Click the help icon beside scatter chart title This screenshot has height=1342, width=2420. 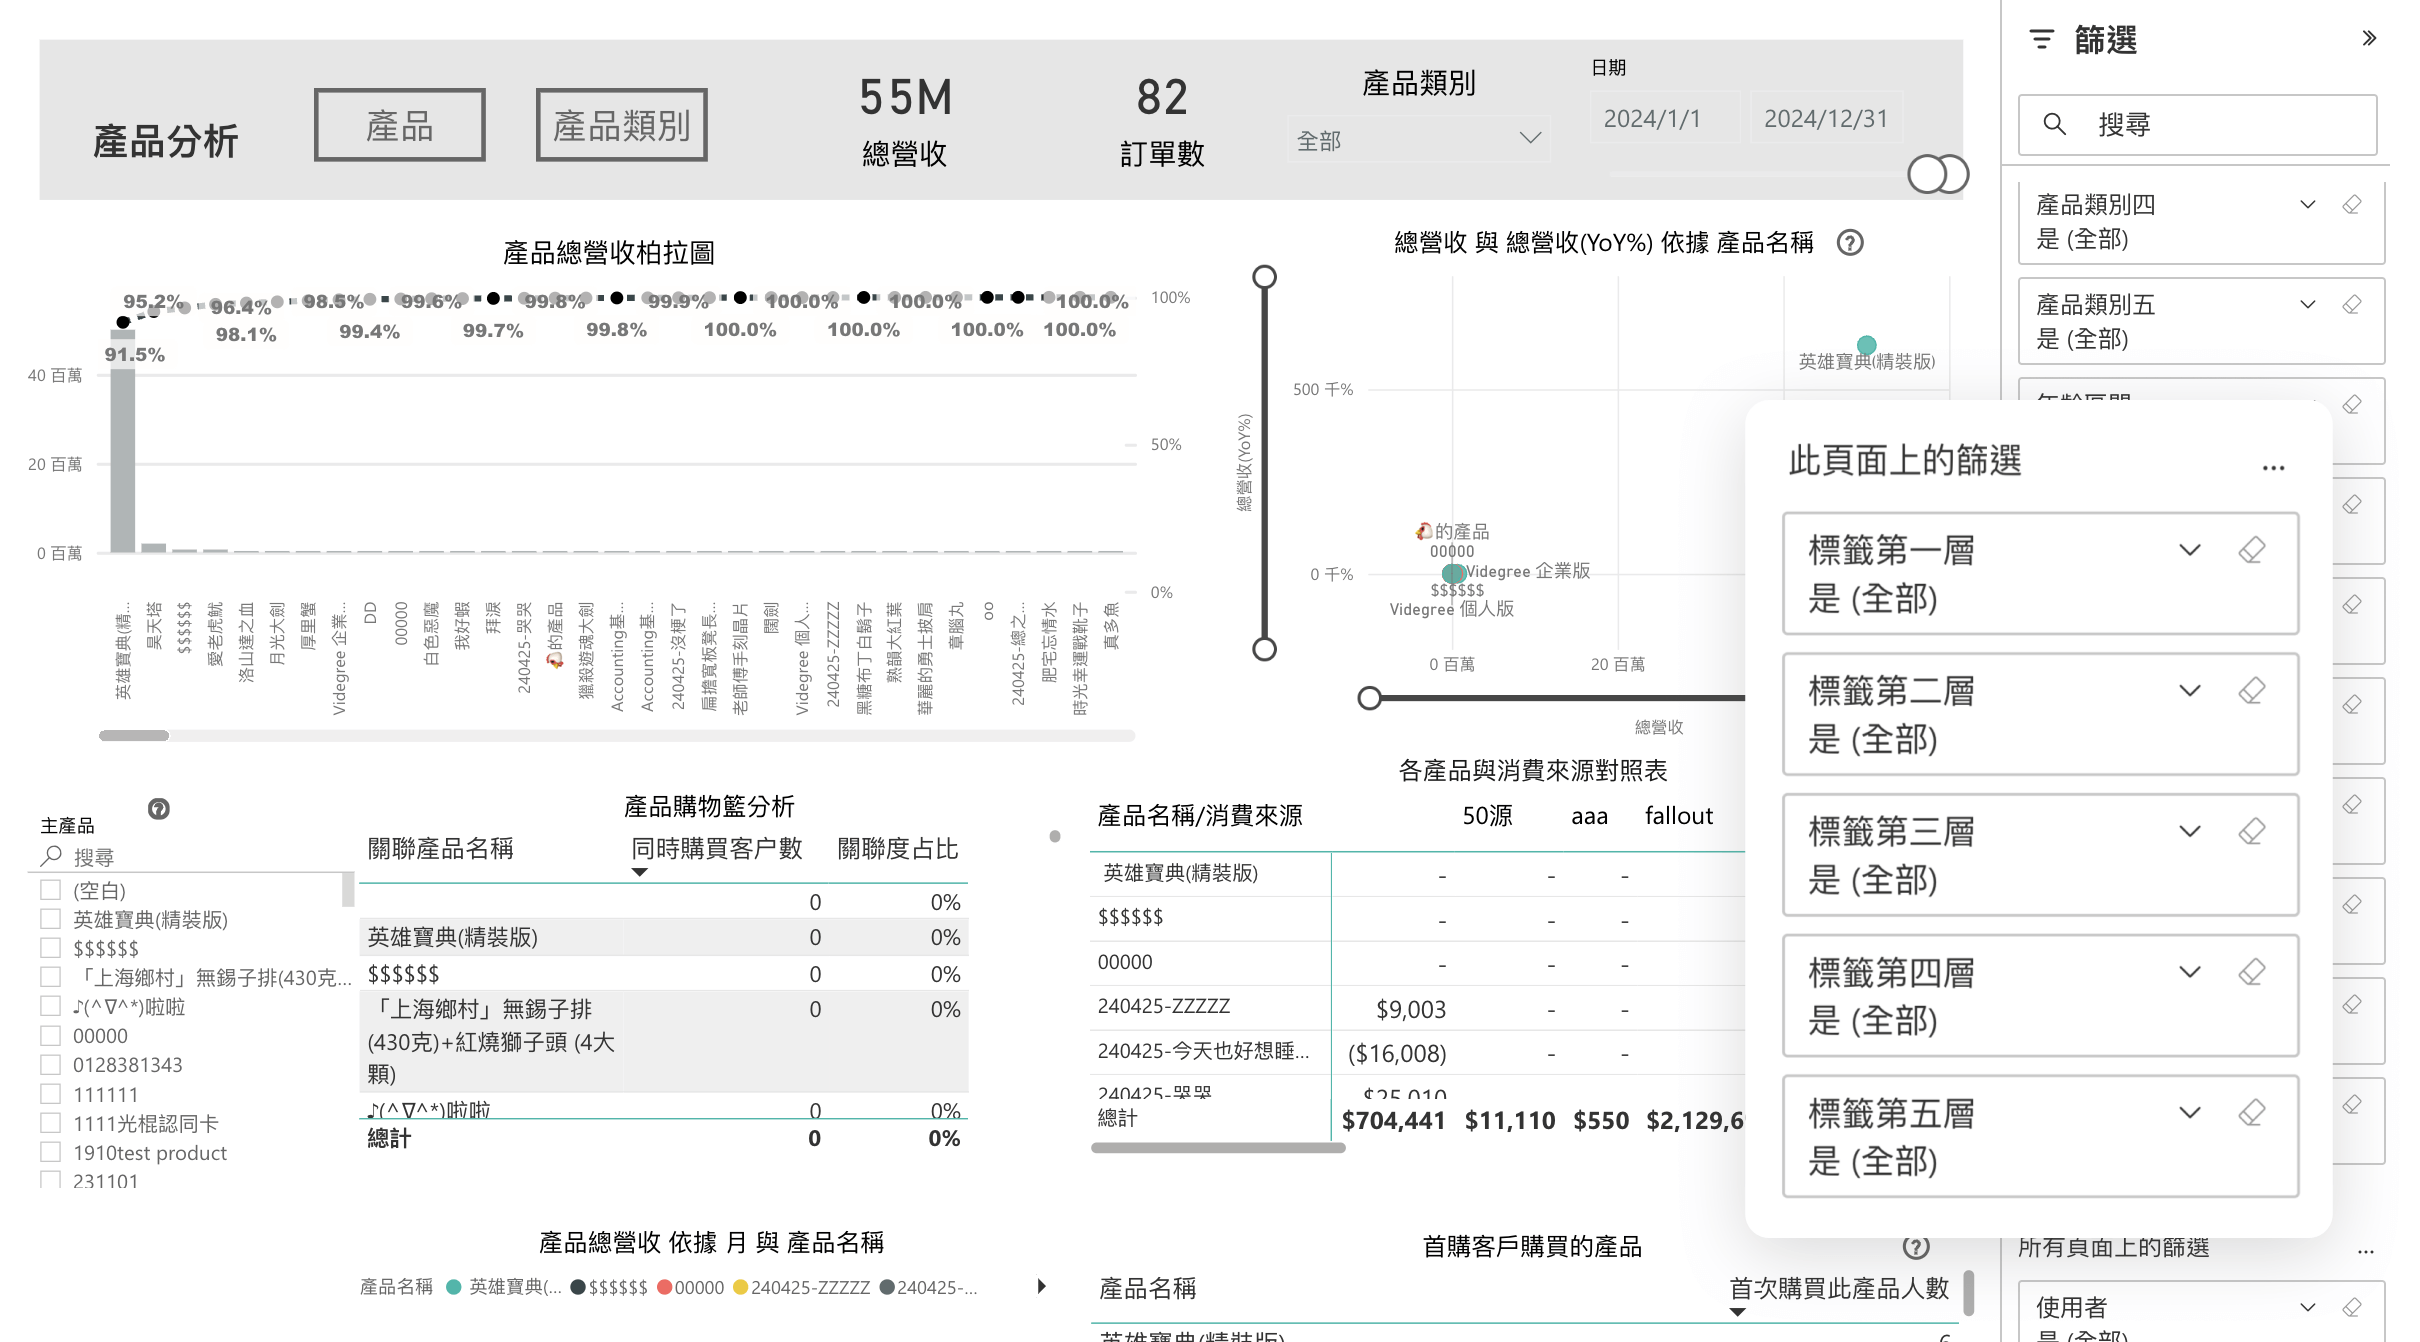pos(1850,243)
